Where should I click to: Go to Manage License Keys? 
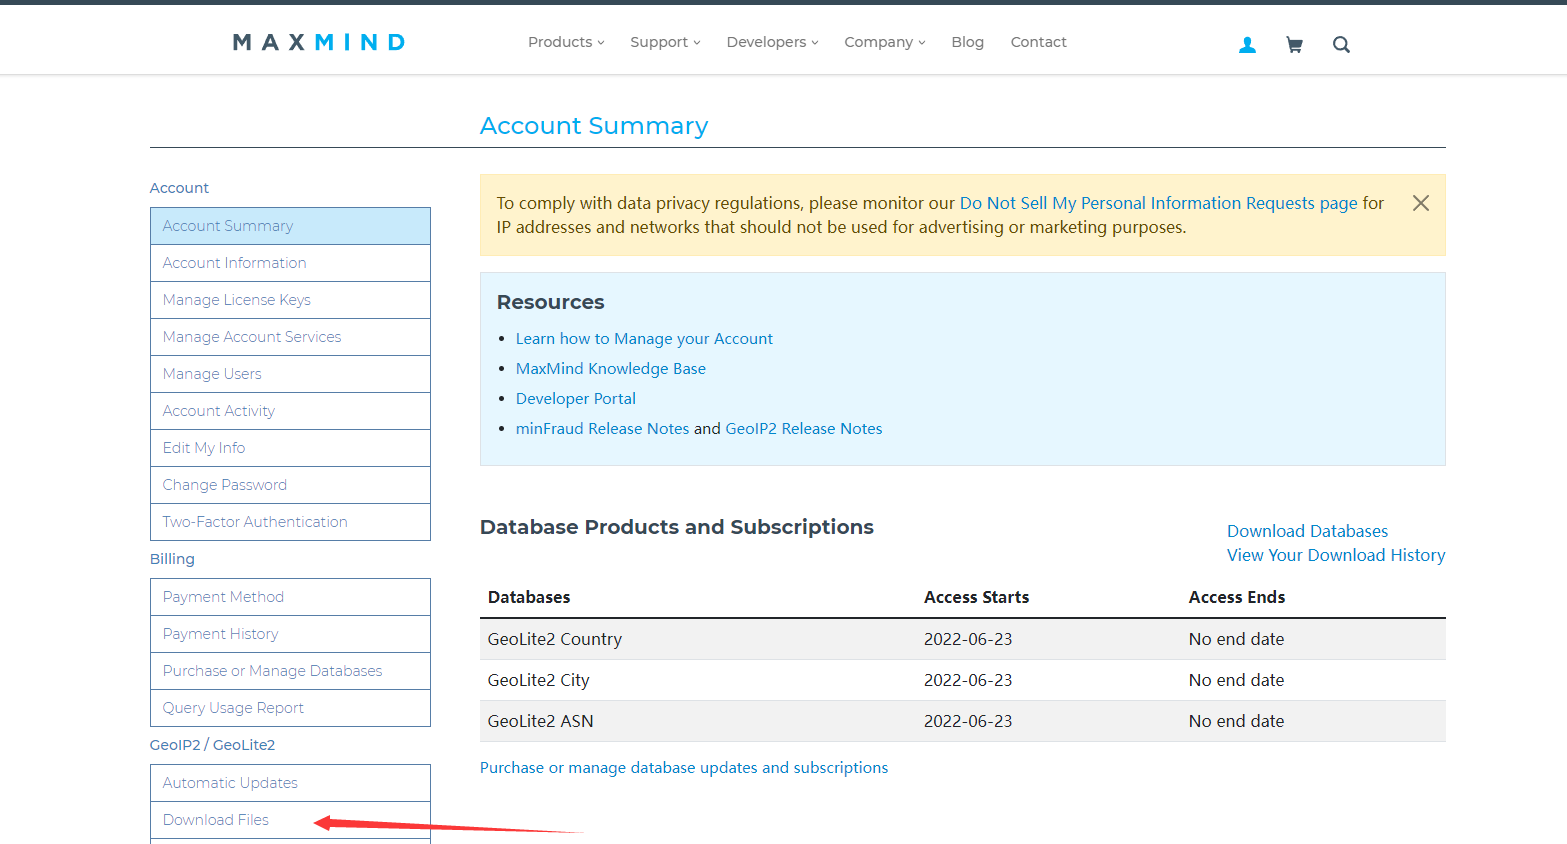290,300
